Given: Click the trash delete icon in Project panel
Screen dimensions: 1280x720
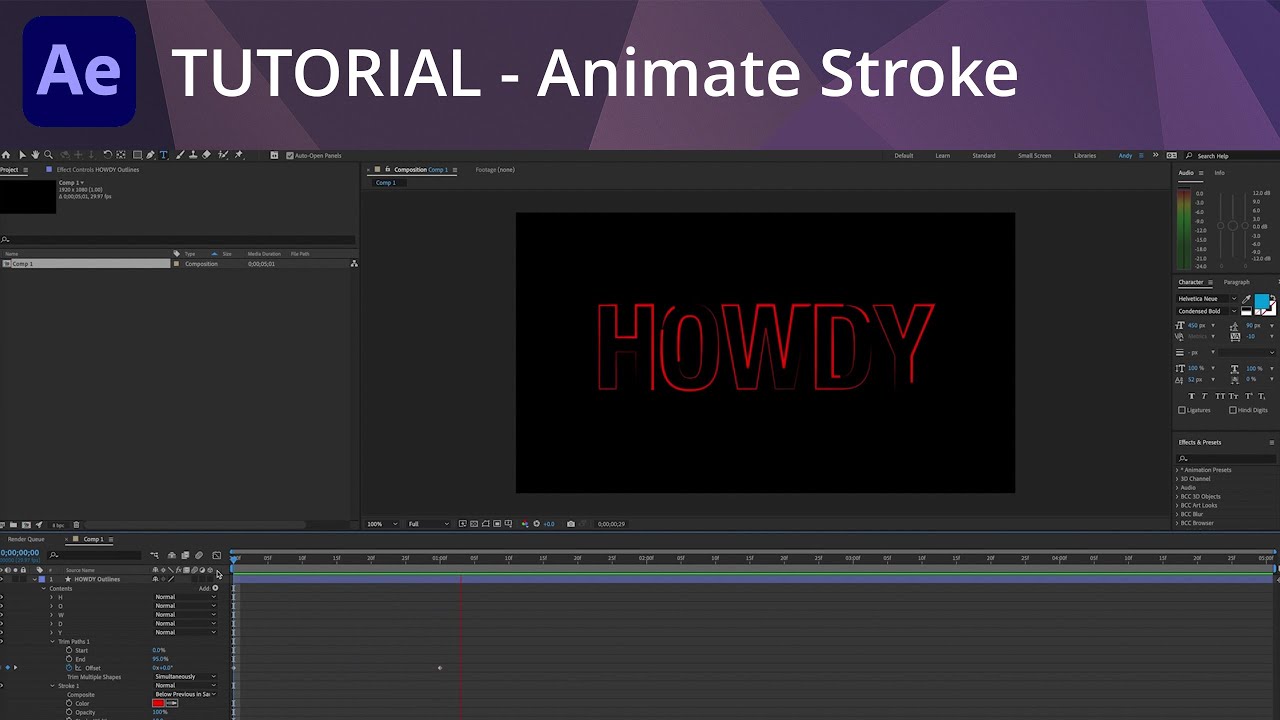Looking at the screenshot, I should (x=76, y=525).
